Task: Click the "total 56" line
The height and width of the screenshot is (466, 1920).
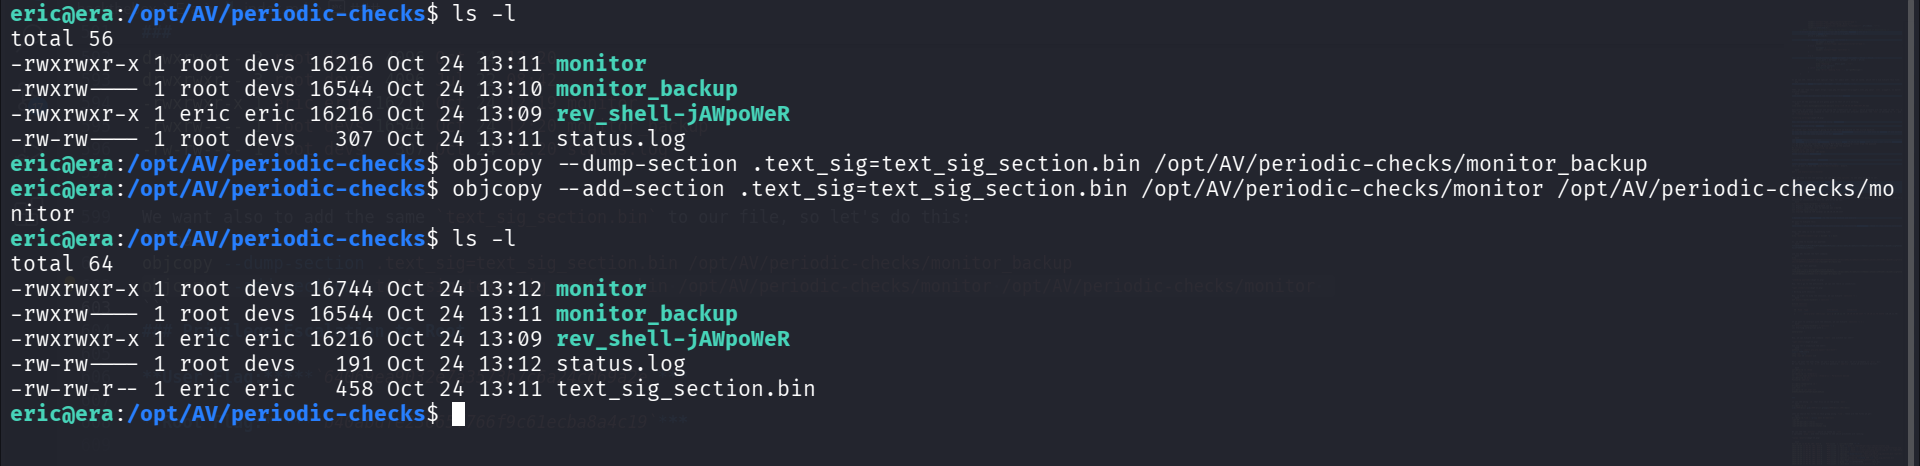Action: tap(62, 39)
